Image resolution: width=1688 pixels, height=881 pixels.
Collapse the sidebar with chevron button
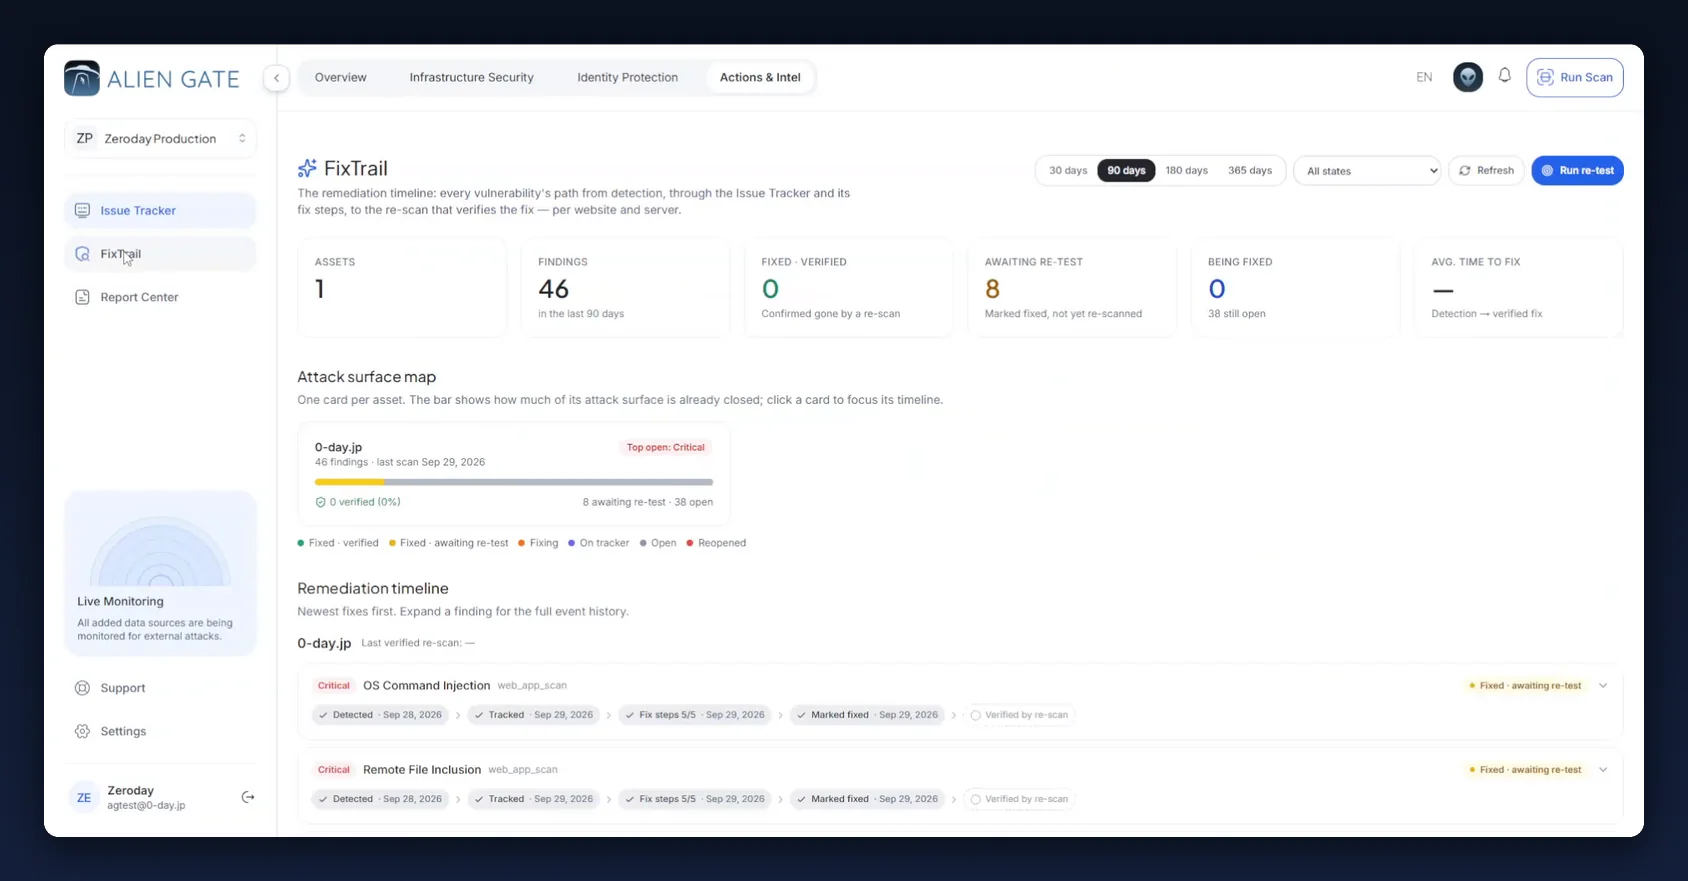(x=277, y=78)
